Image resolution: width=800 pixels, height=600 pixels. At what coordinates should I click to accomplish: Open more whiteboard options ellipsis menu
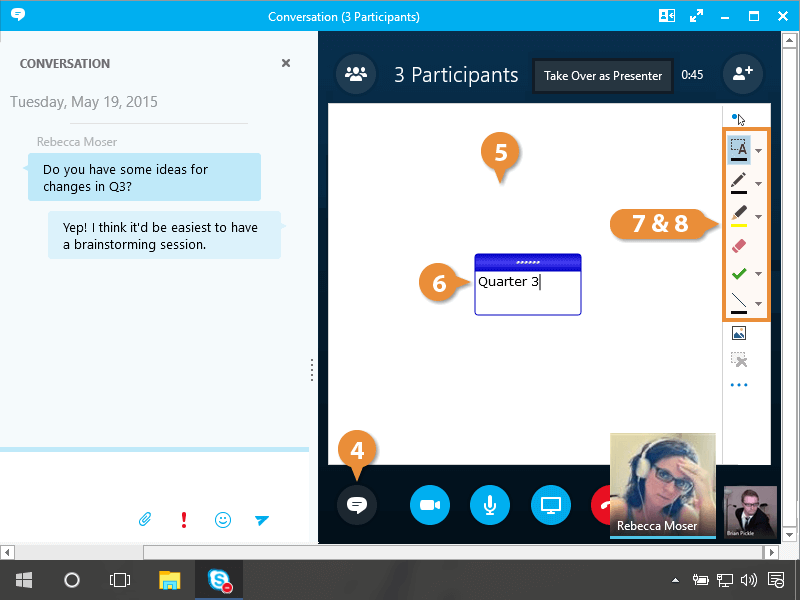pyautogui.click(x=739, y=385)
